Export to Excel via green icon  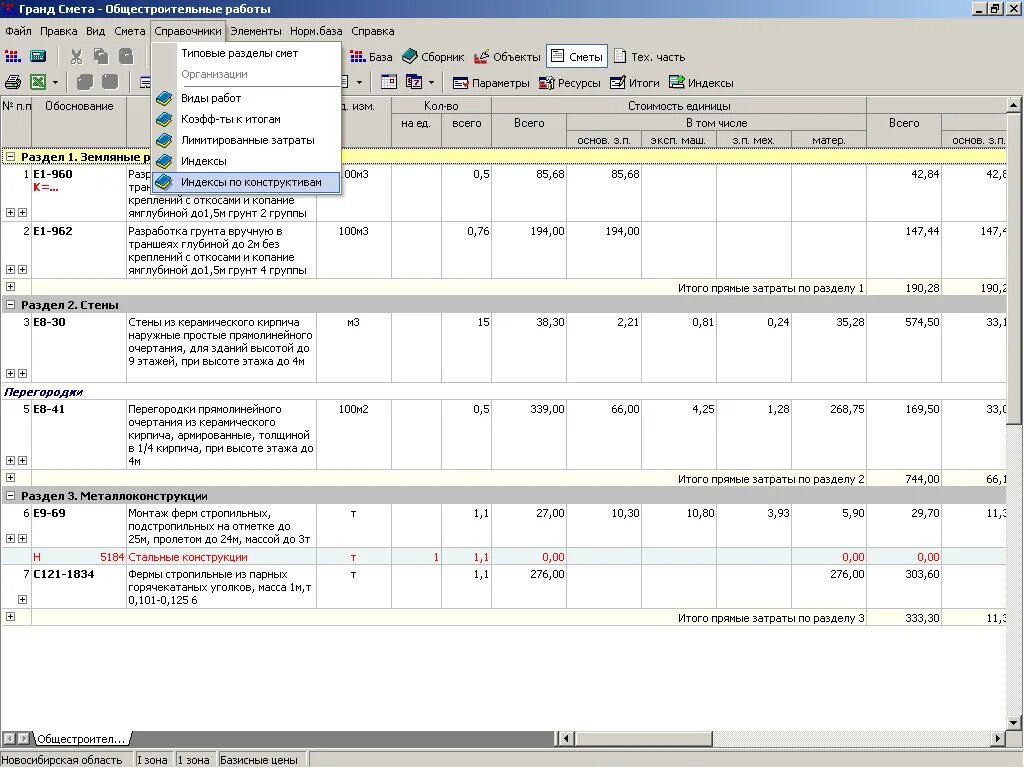point(39,83)
